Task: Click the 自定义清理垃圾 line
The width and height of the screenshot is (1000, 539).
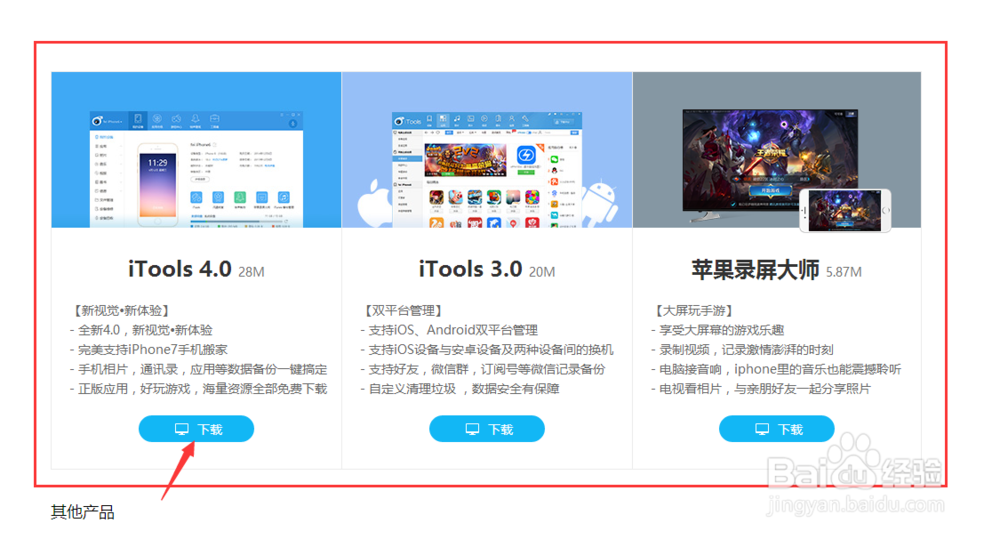Action: (460, 389)
